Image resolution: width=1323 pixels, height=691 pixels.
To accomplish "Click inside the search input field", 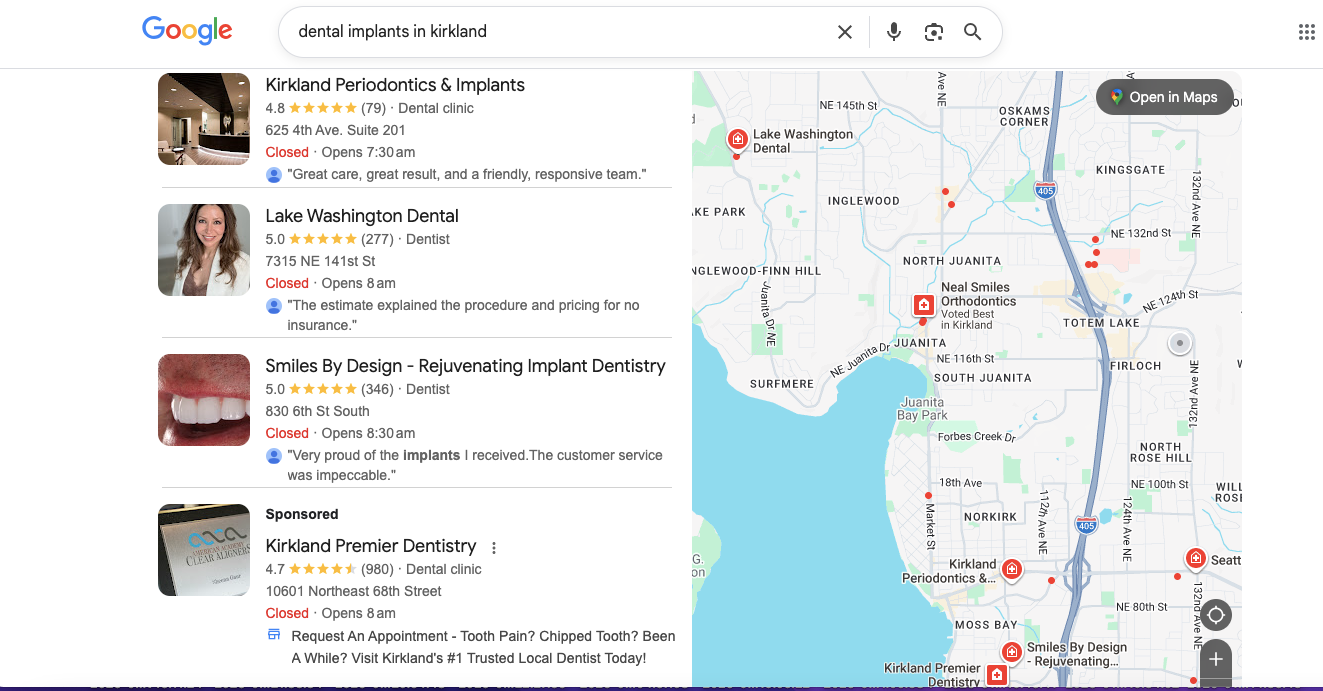I will pos(560,31).
